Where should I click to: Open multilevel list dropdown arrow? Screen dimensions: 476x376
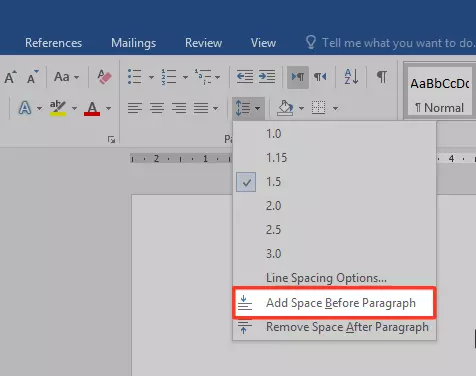(217, 77)
